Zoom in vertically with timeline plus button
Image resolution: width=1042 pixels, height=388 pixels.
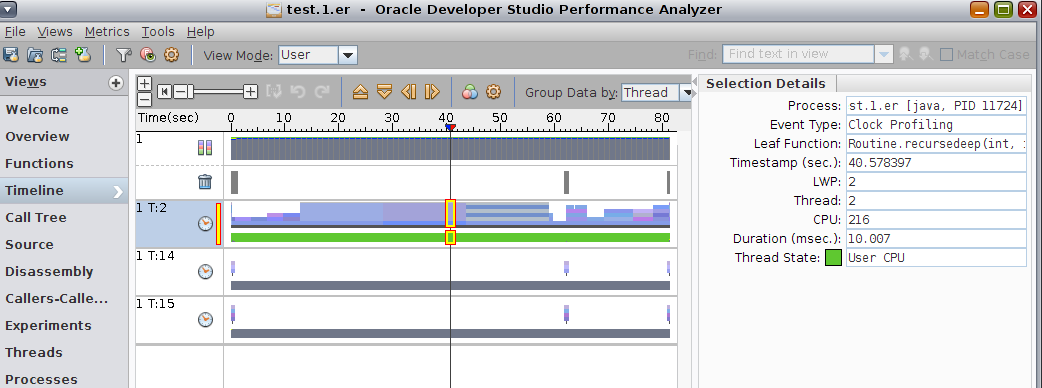(x=144, y=84)
